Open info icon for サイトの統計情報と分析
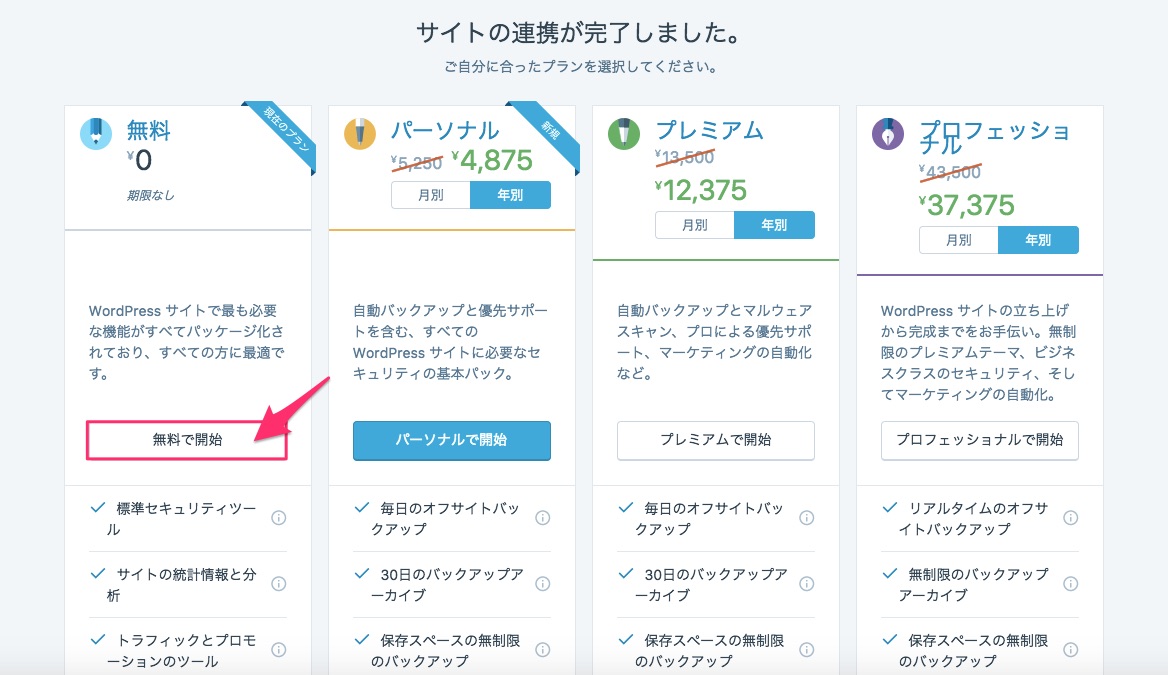The height and width of the screenshot is (675, 1168). point(279,584)
